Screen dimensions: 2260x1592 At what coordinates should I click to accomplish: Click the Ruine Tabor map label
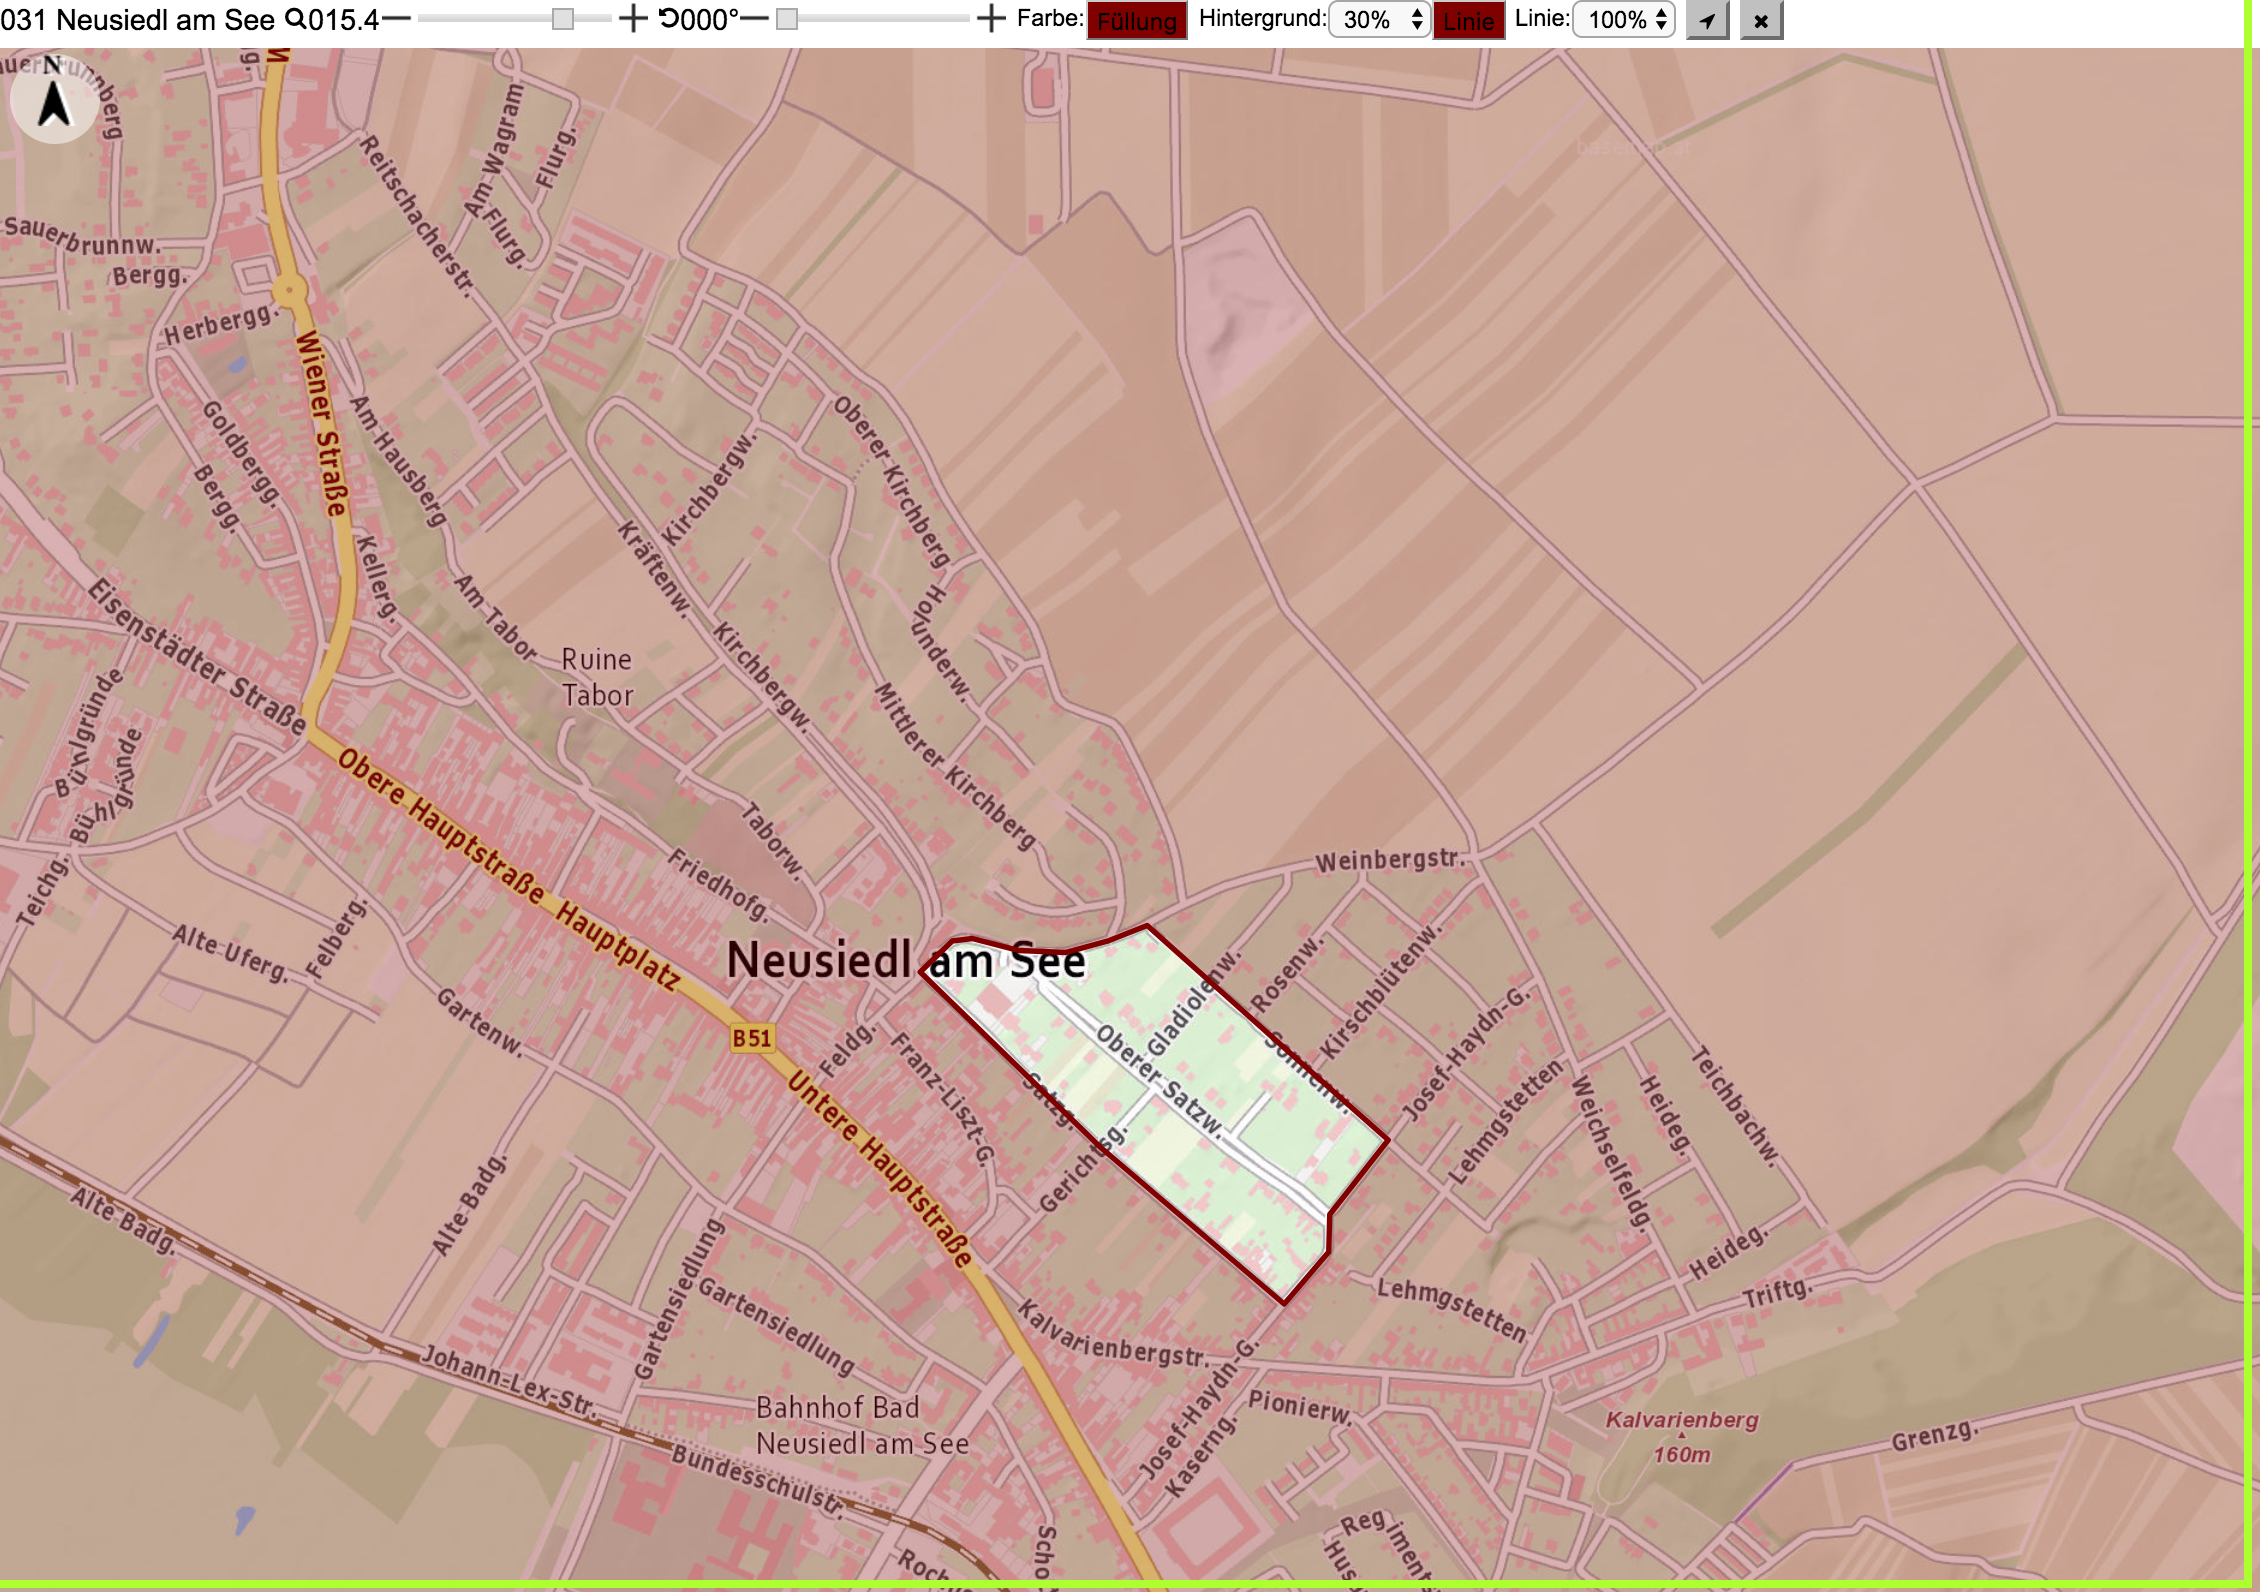tap(597, 677)
